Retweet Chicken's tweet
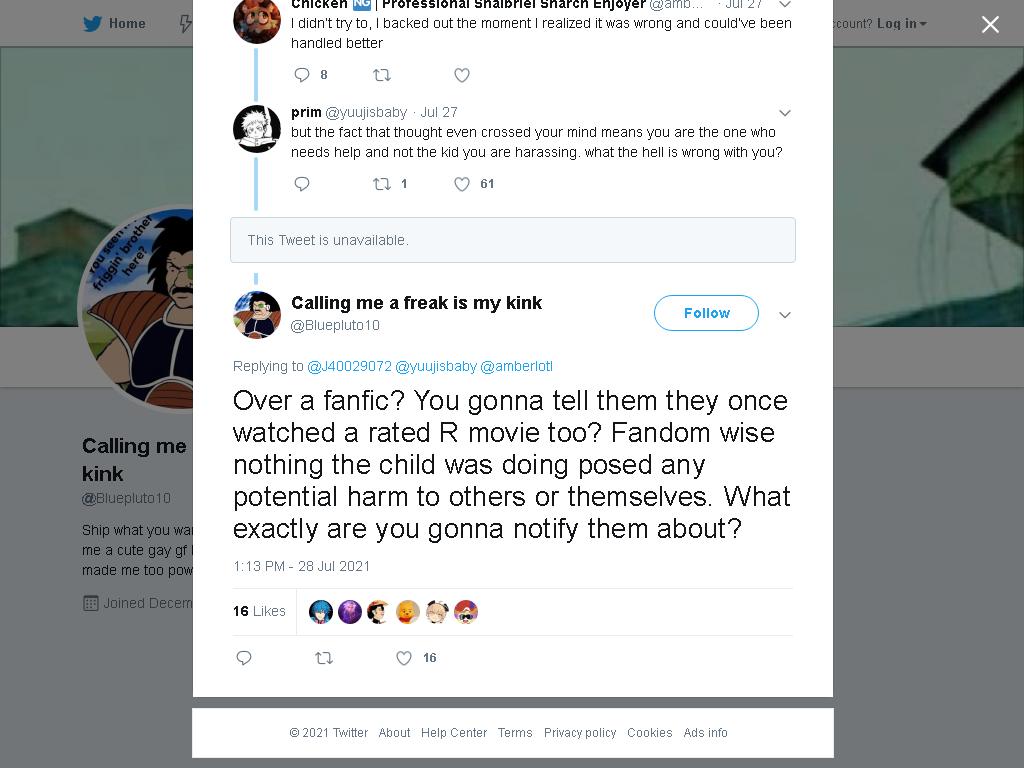 click(x=382, y=75)
